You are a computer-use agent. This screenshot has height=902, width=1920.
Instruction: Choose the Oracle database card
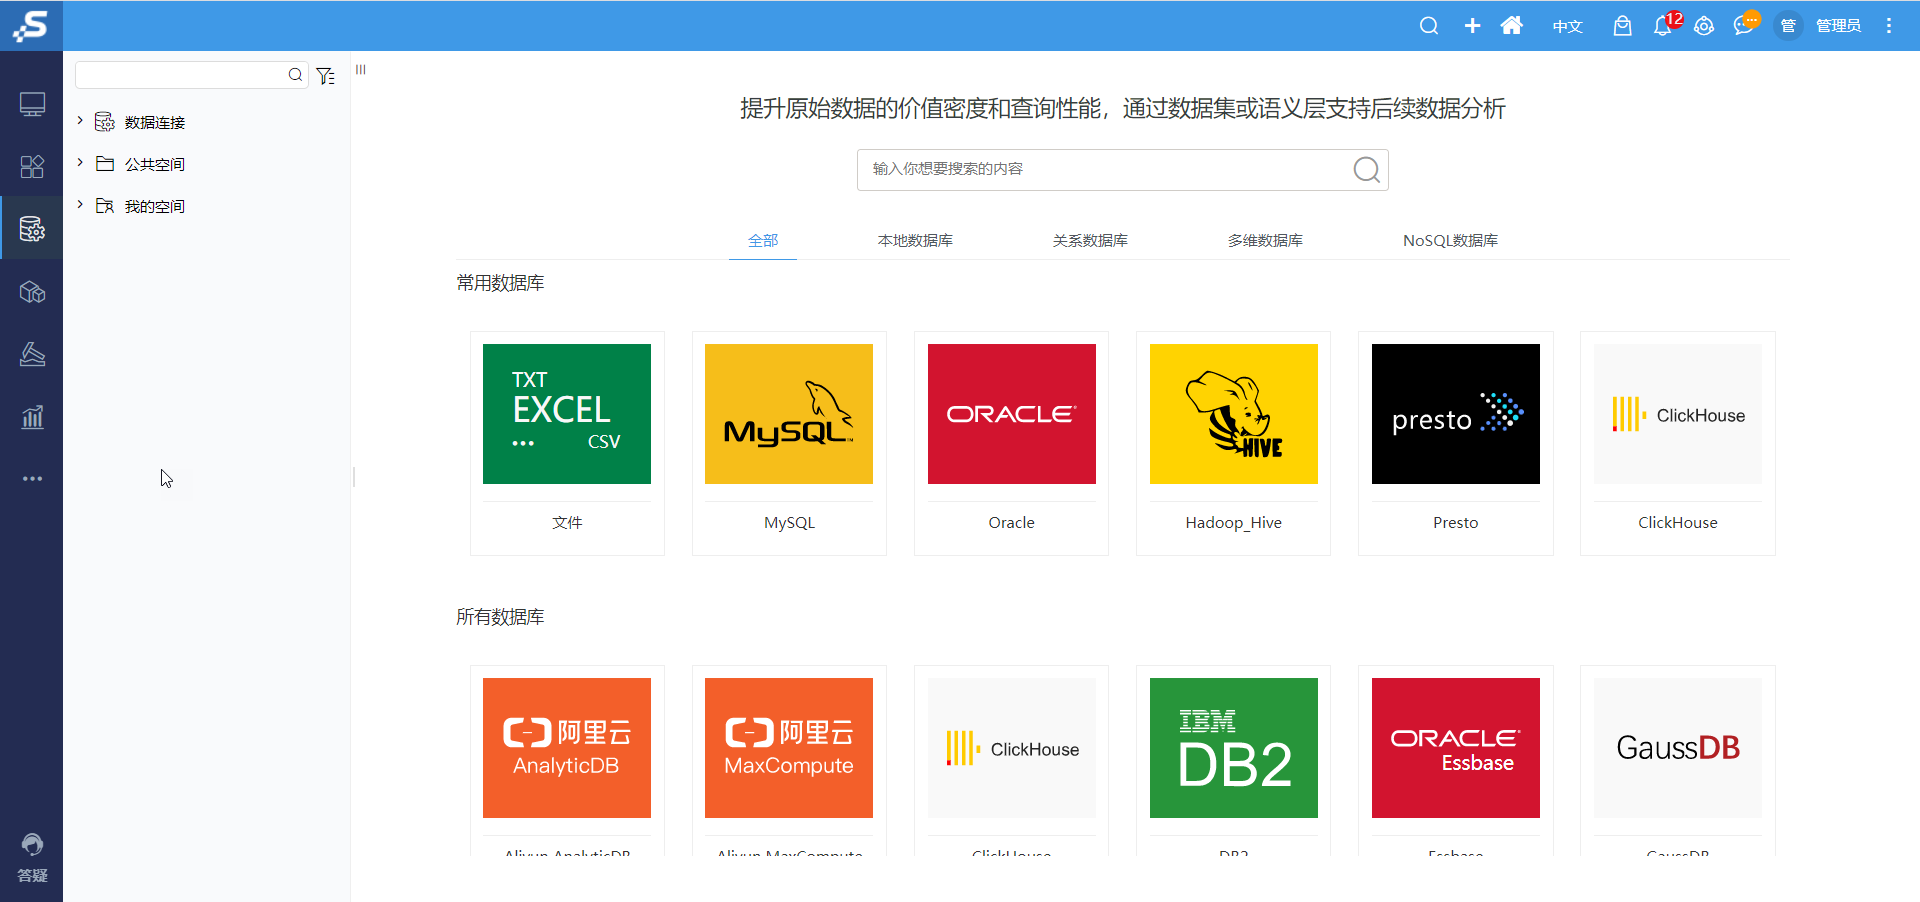click(x=1011, y=443)
